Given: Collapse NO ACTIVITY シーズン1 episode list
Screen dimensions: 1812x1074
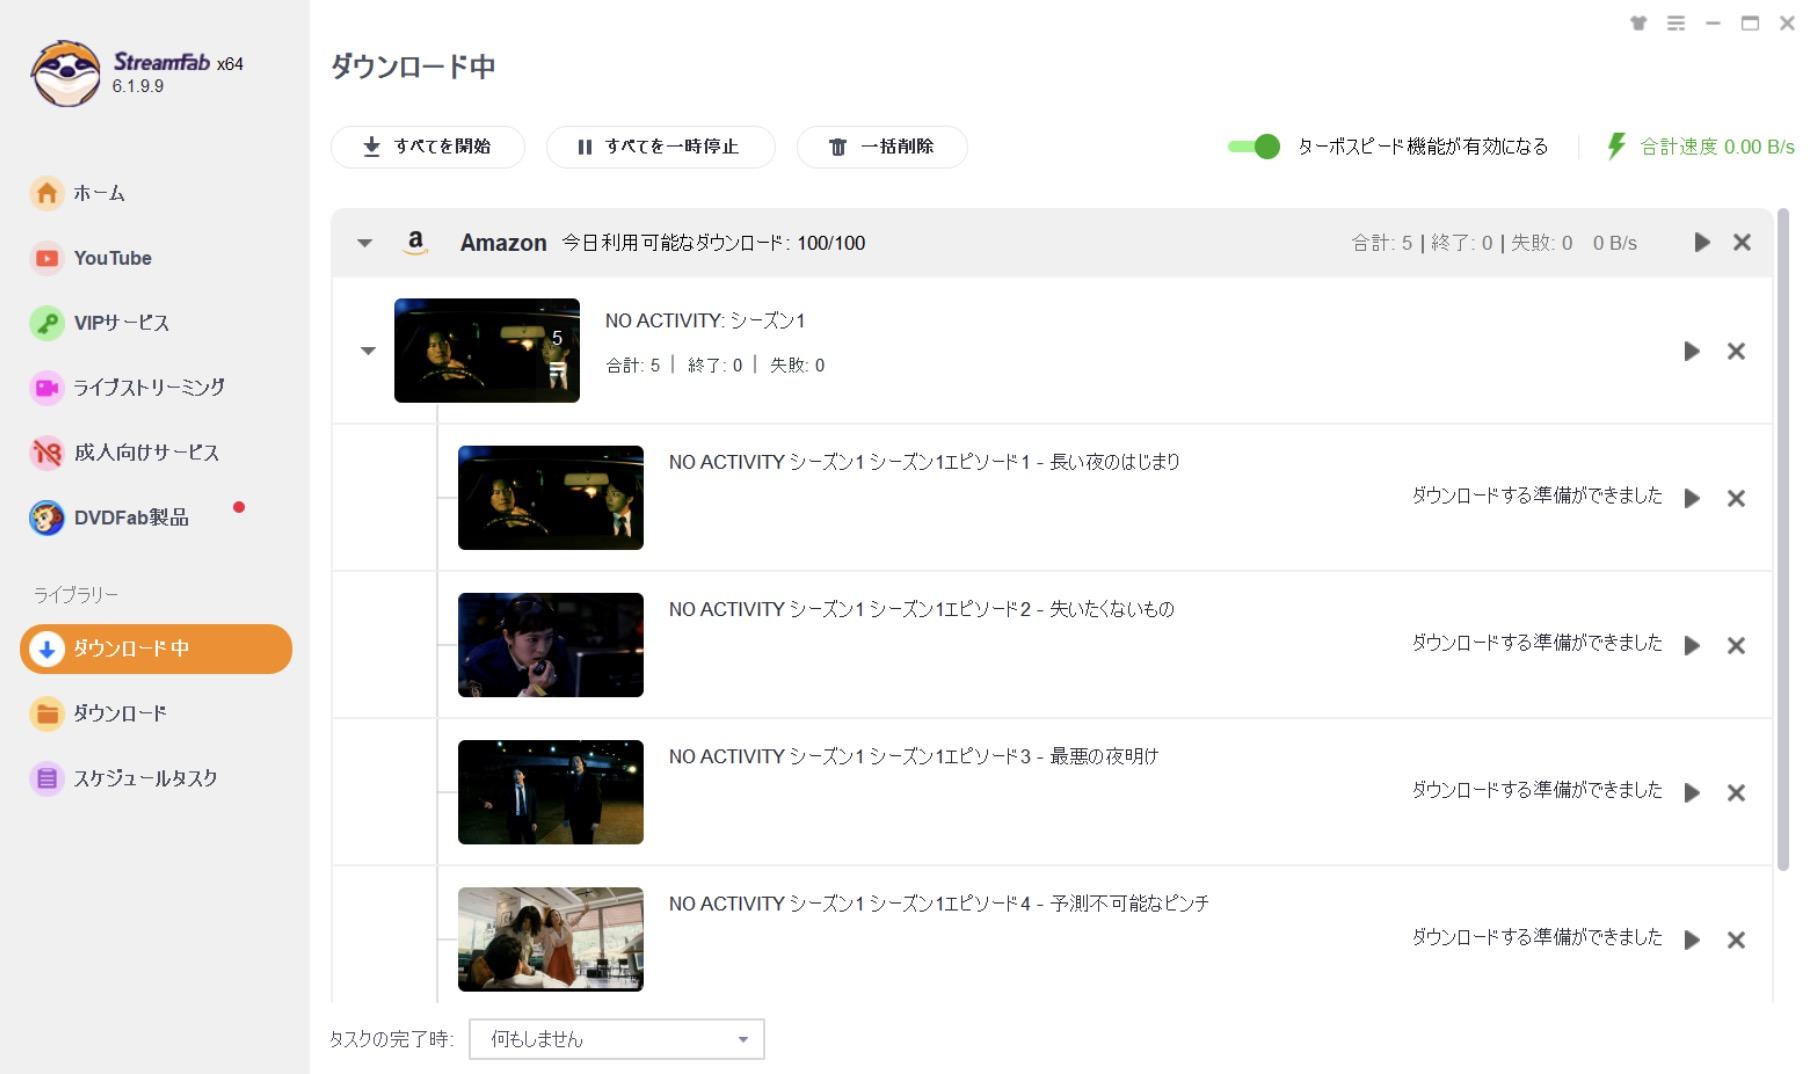Looking at the screenshot, I should click(368, 351).
